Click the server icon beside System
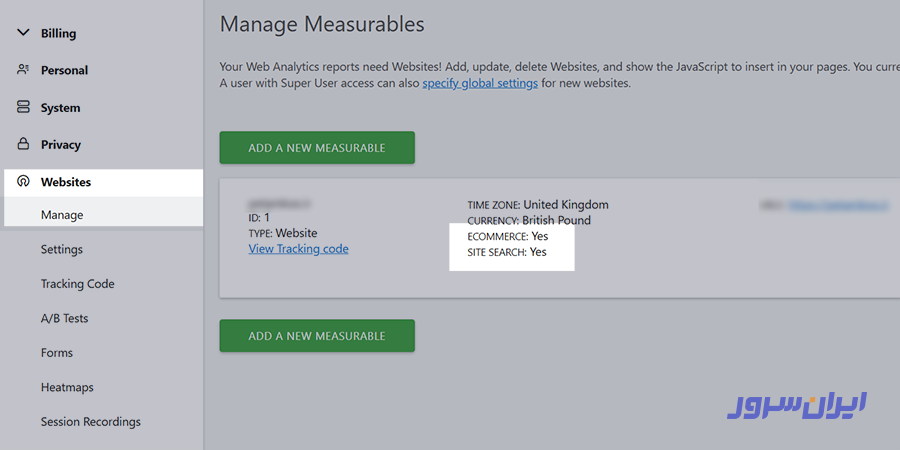 coord(23,108)
